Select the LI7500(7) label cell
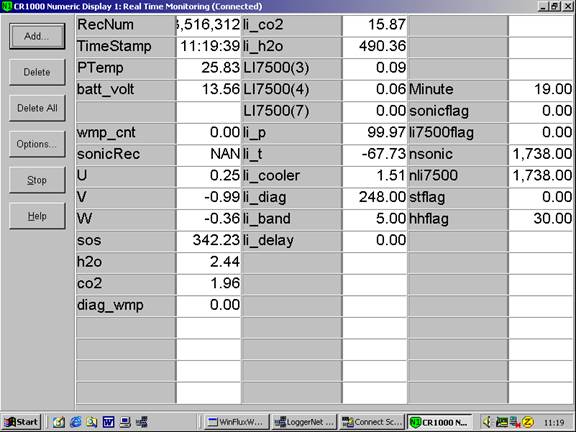 point(292,111)
